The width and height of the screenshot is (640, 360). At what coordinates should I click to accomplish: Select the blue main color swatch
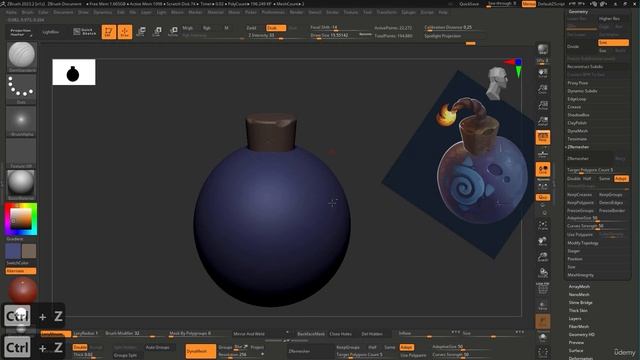click(13, 251)
